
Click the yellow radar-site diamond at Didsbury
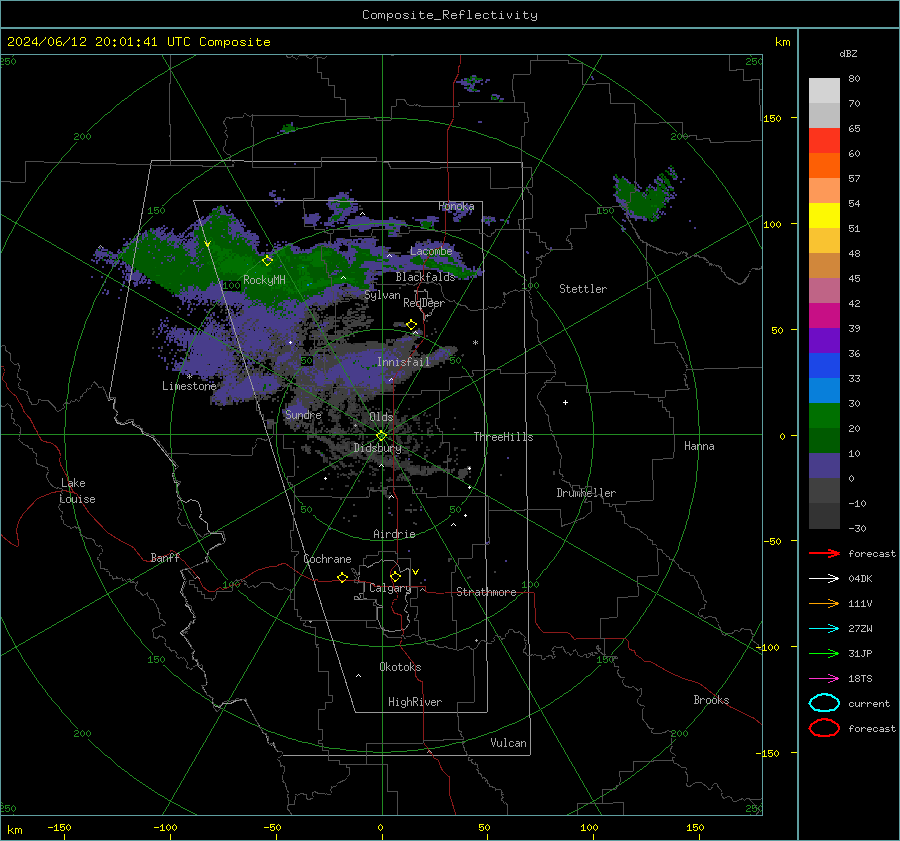[381, 436]
